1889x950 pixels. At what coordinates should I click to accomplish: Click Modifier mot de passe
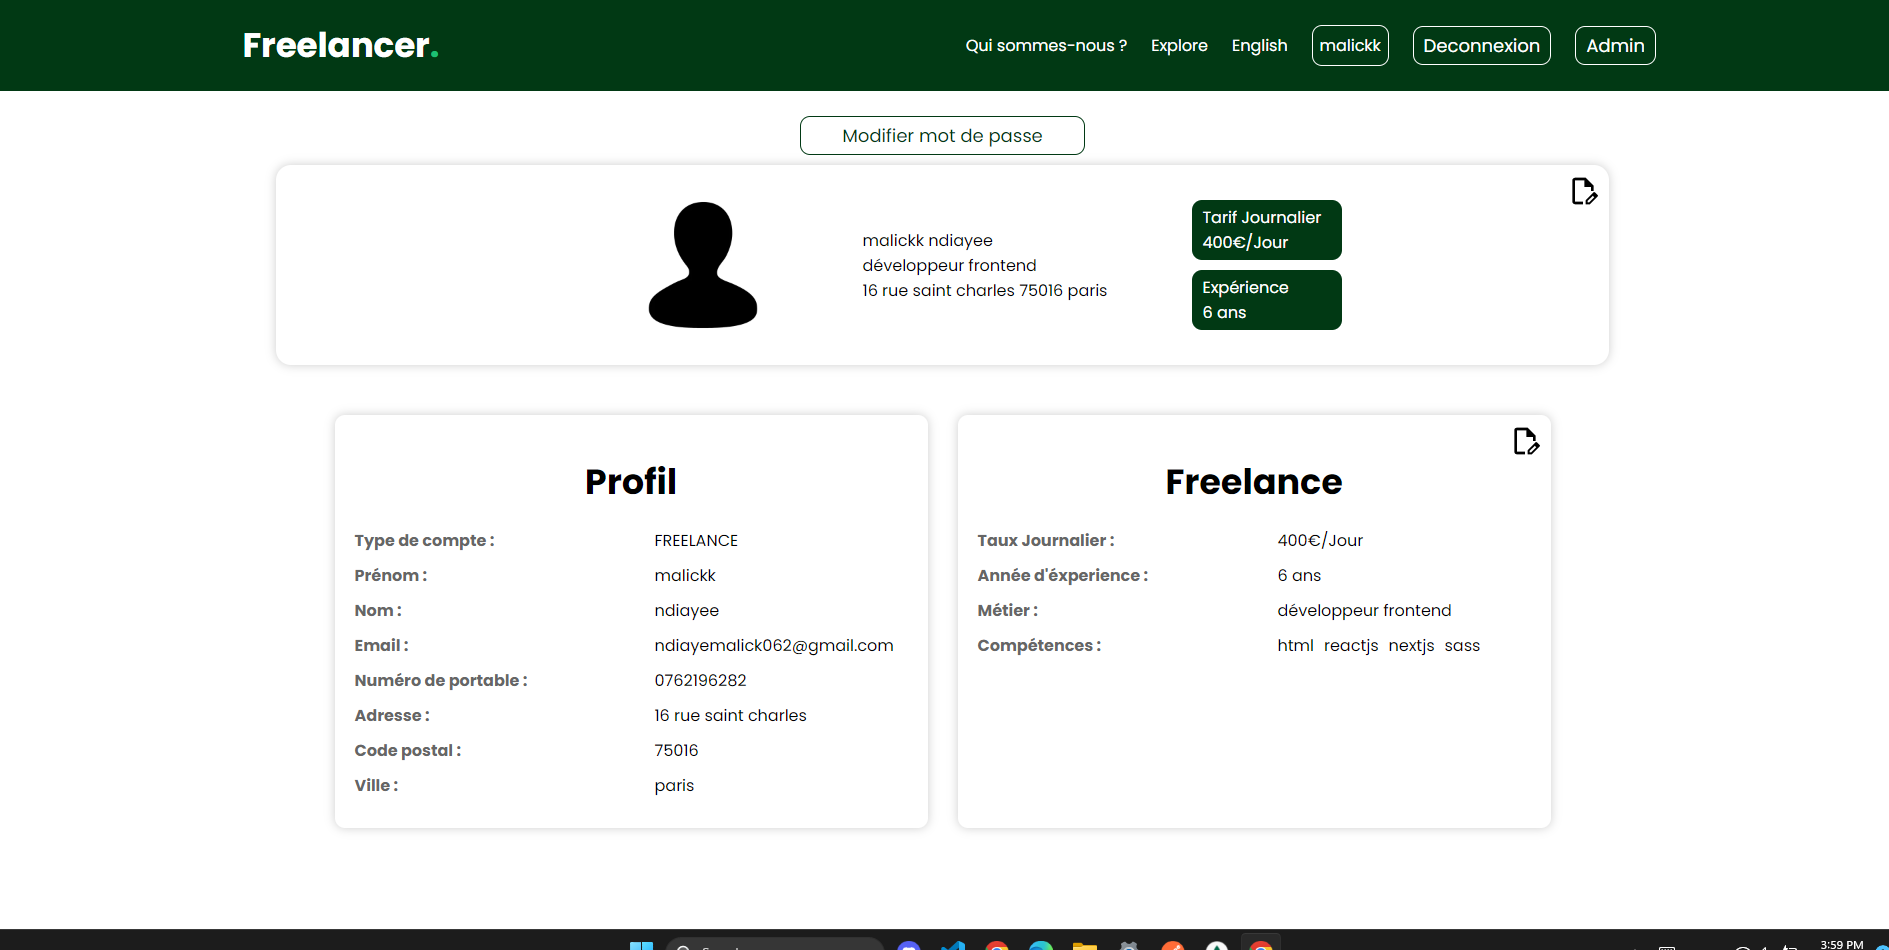click(942, 136)
